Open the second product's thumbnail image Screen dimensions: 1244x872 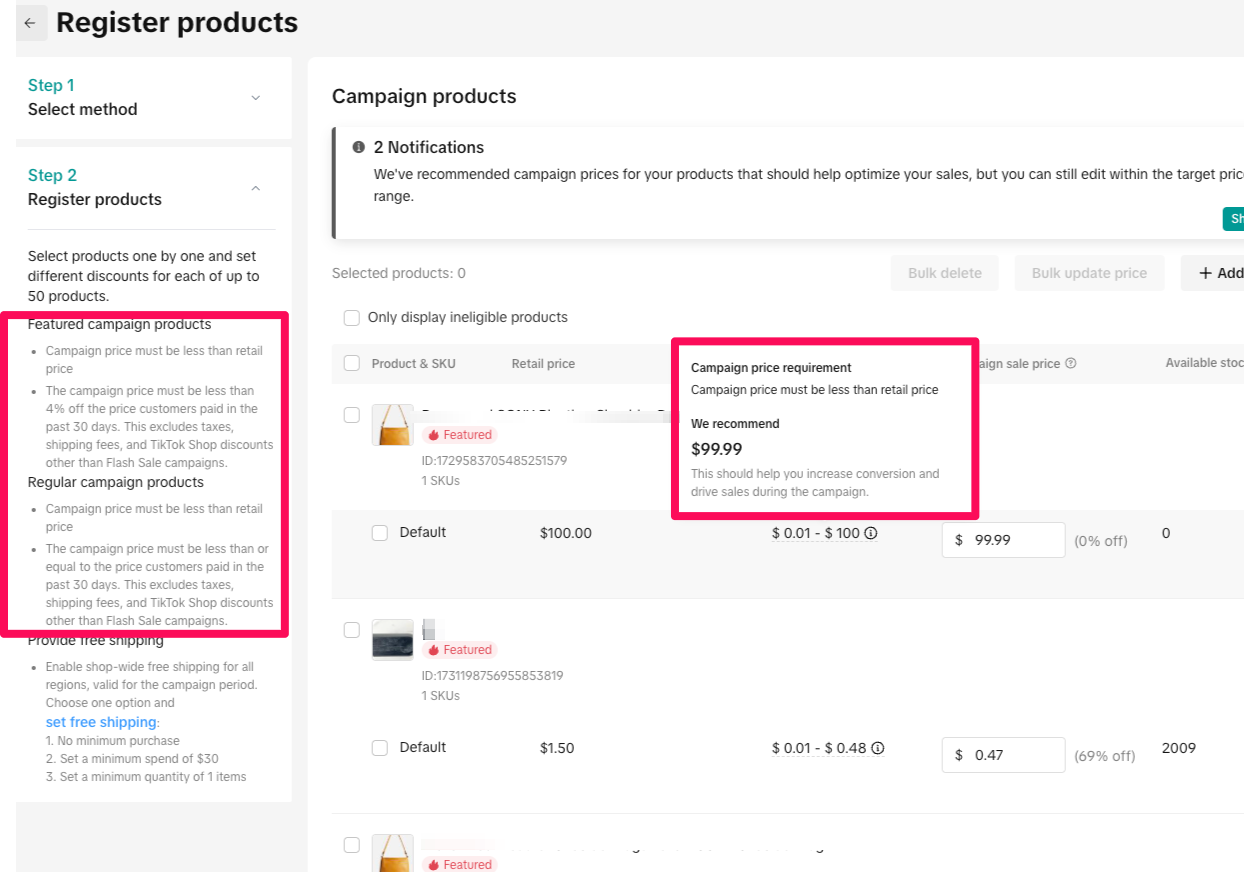pos(392,640)
